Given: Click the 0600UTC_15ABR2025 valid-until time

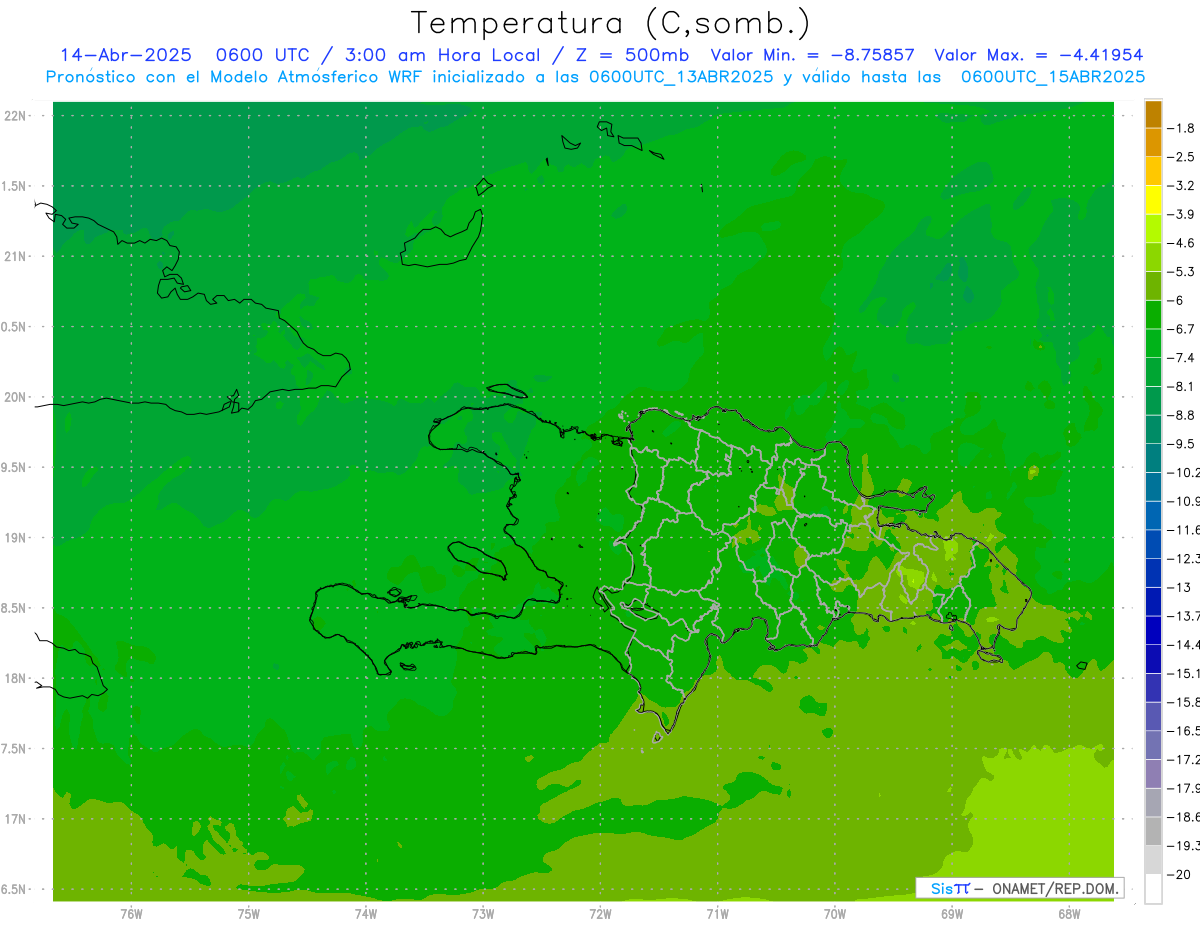Looking at the screenshot, I should 1053,76.
